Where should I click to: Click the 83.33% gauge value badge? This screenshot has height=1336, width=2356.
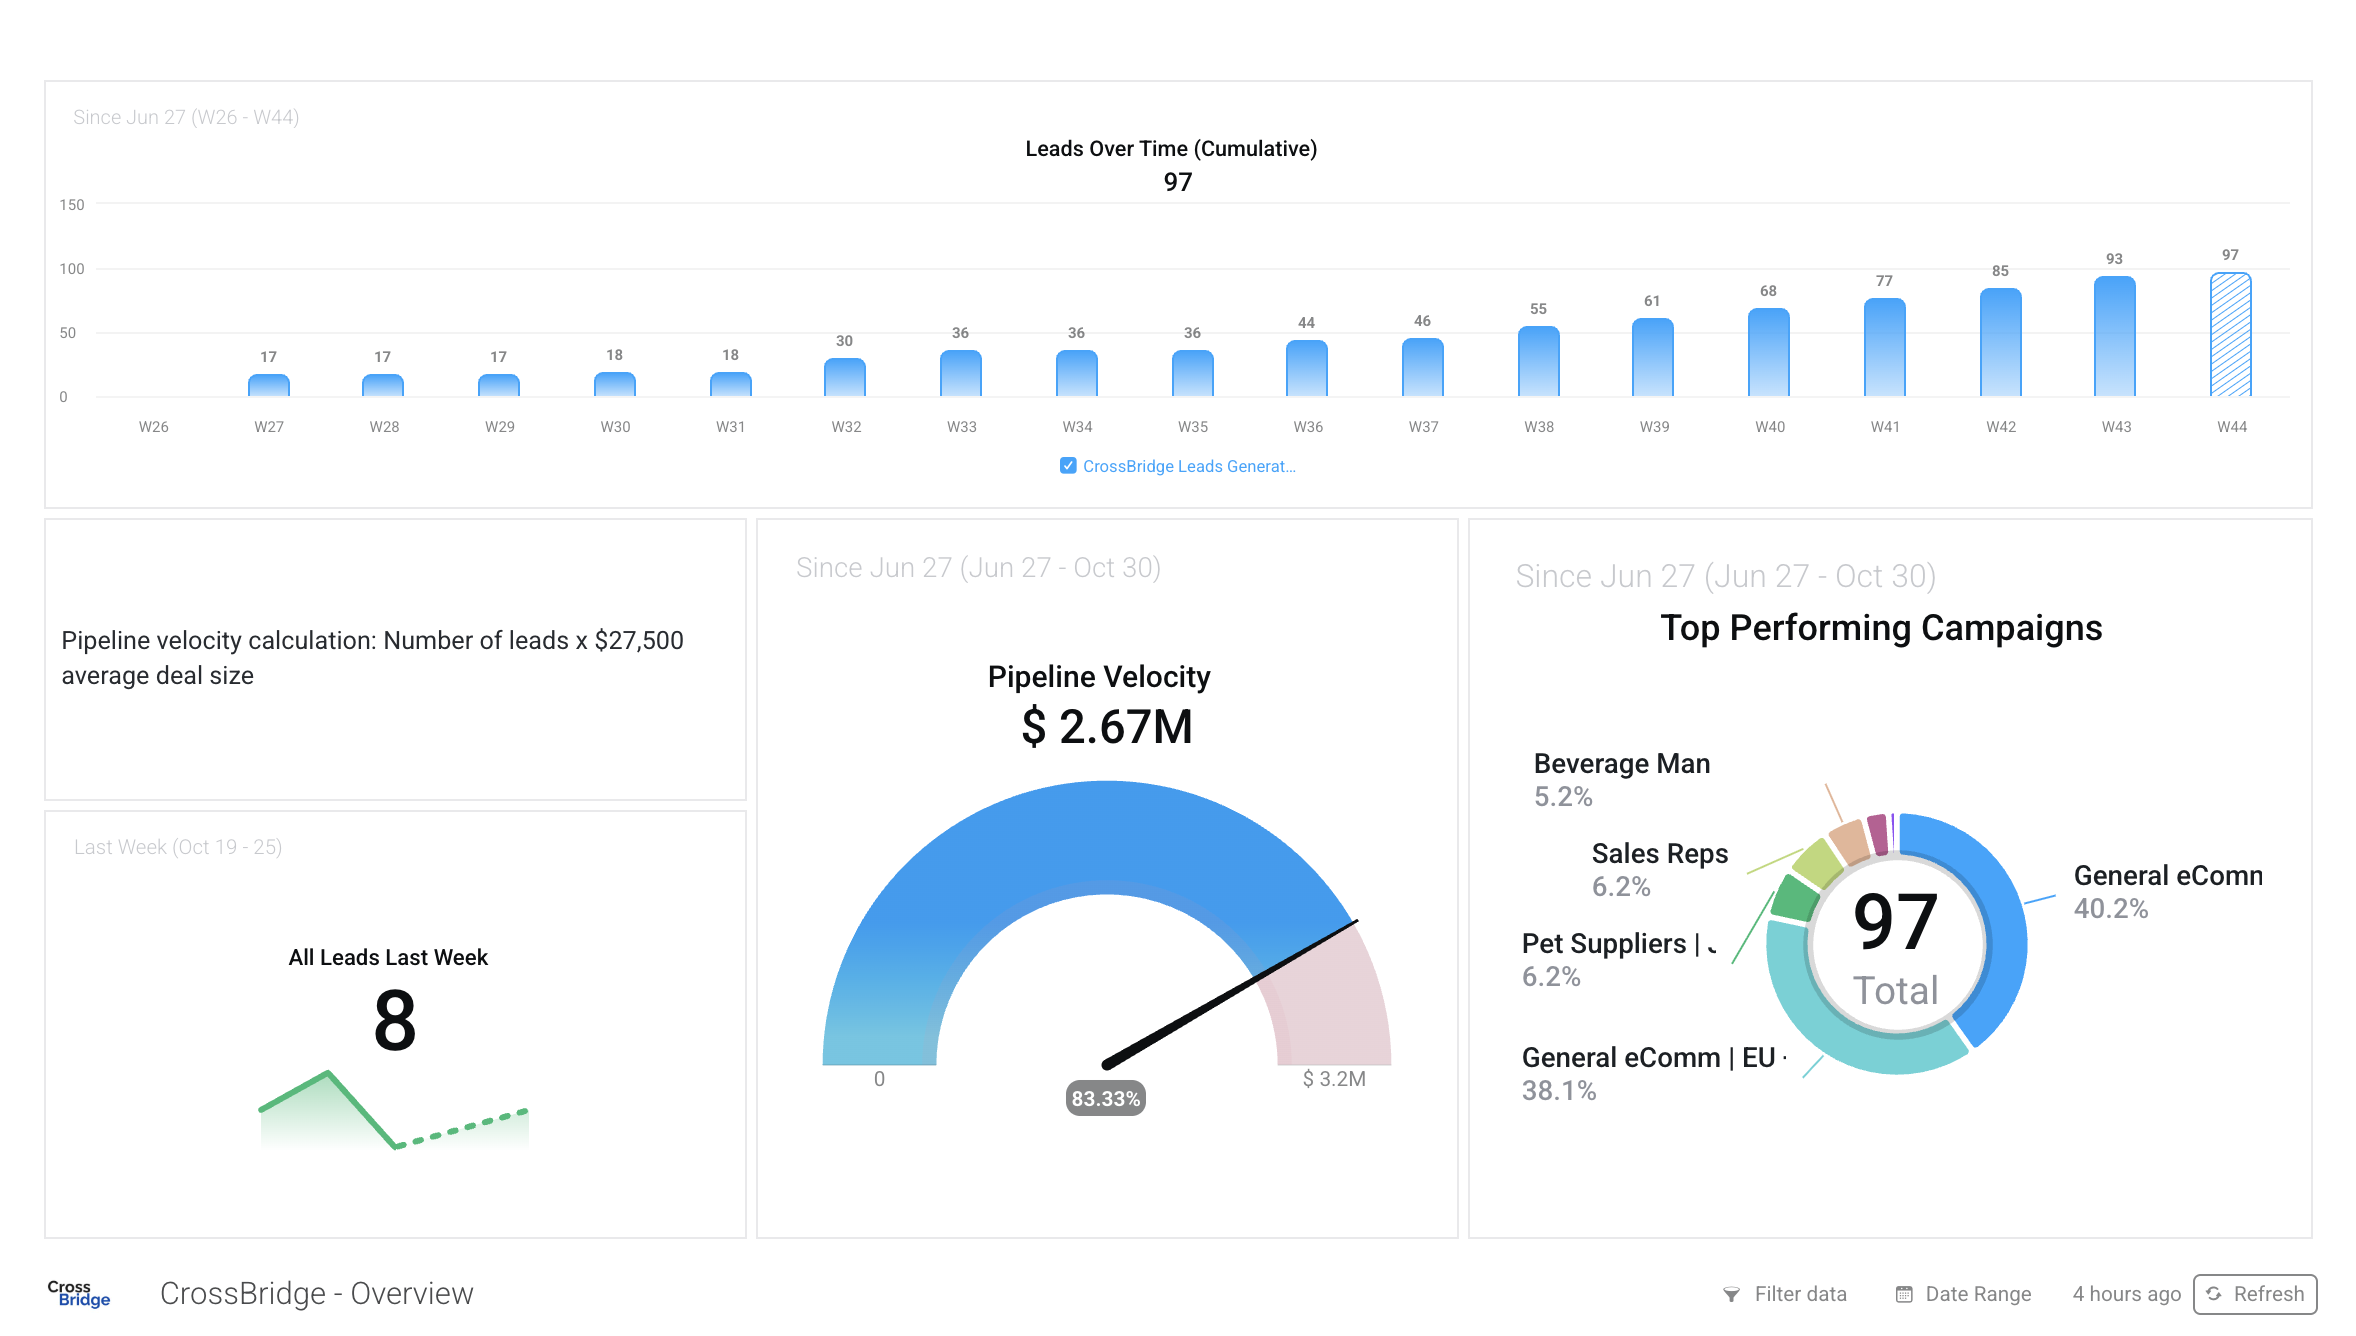pos(1105,1098)
